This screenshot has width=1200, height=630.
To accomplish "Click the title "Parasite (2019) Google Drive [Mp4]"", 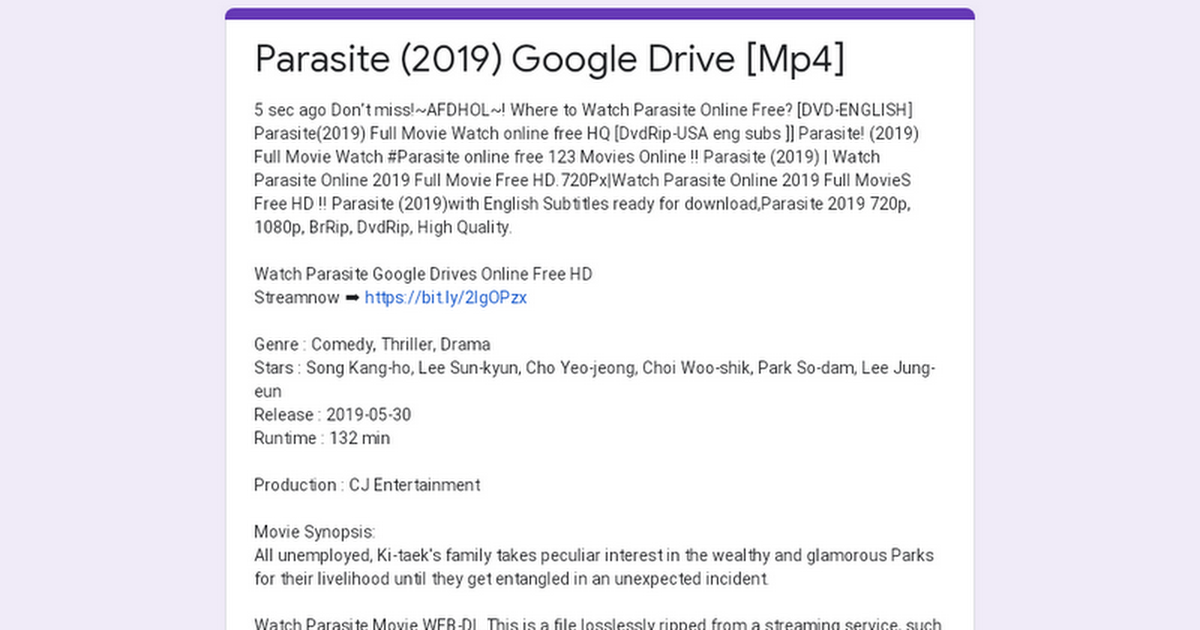I will pyautogui.click(x=549, y=59).
